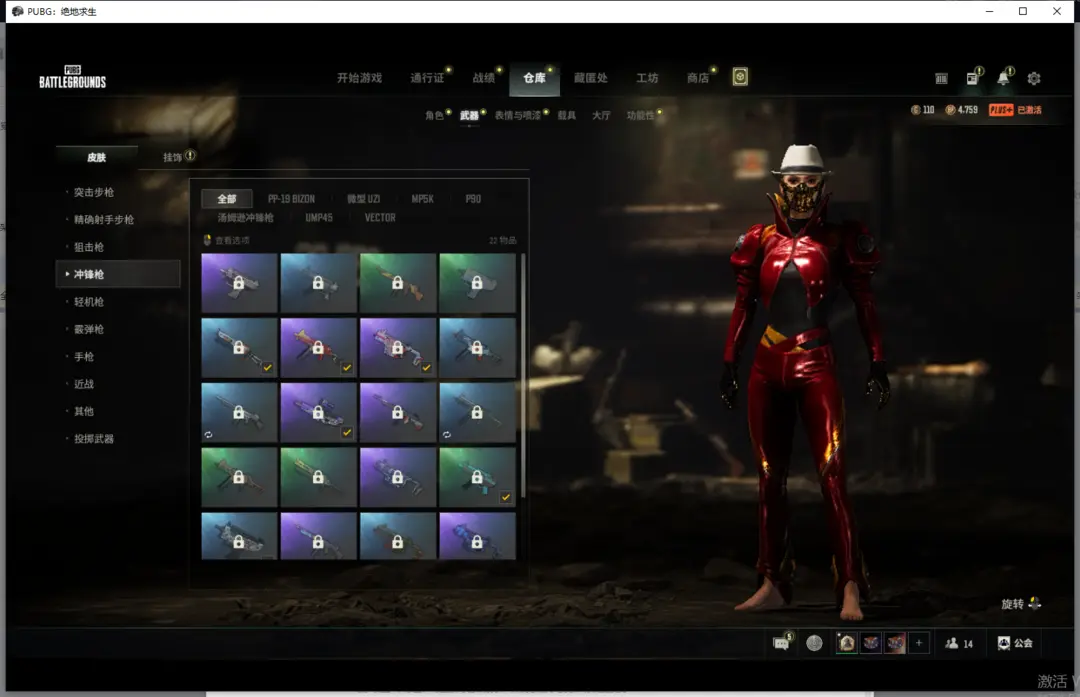Click the BP coin balance 4,759

pyautogui.click(x=962, y=110)
